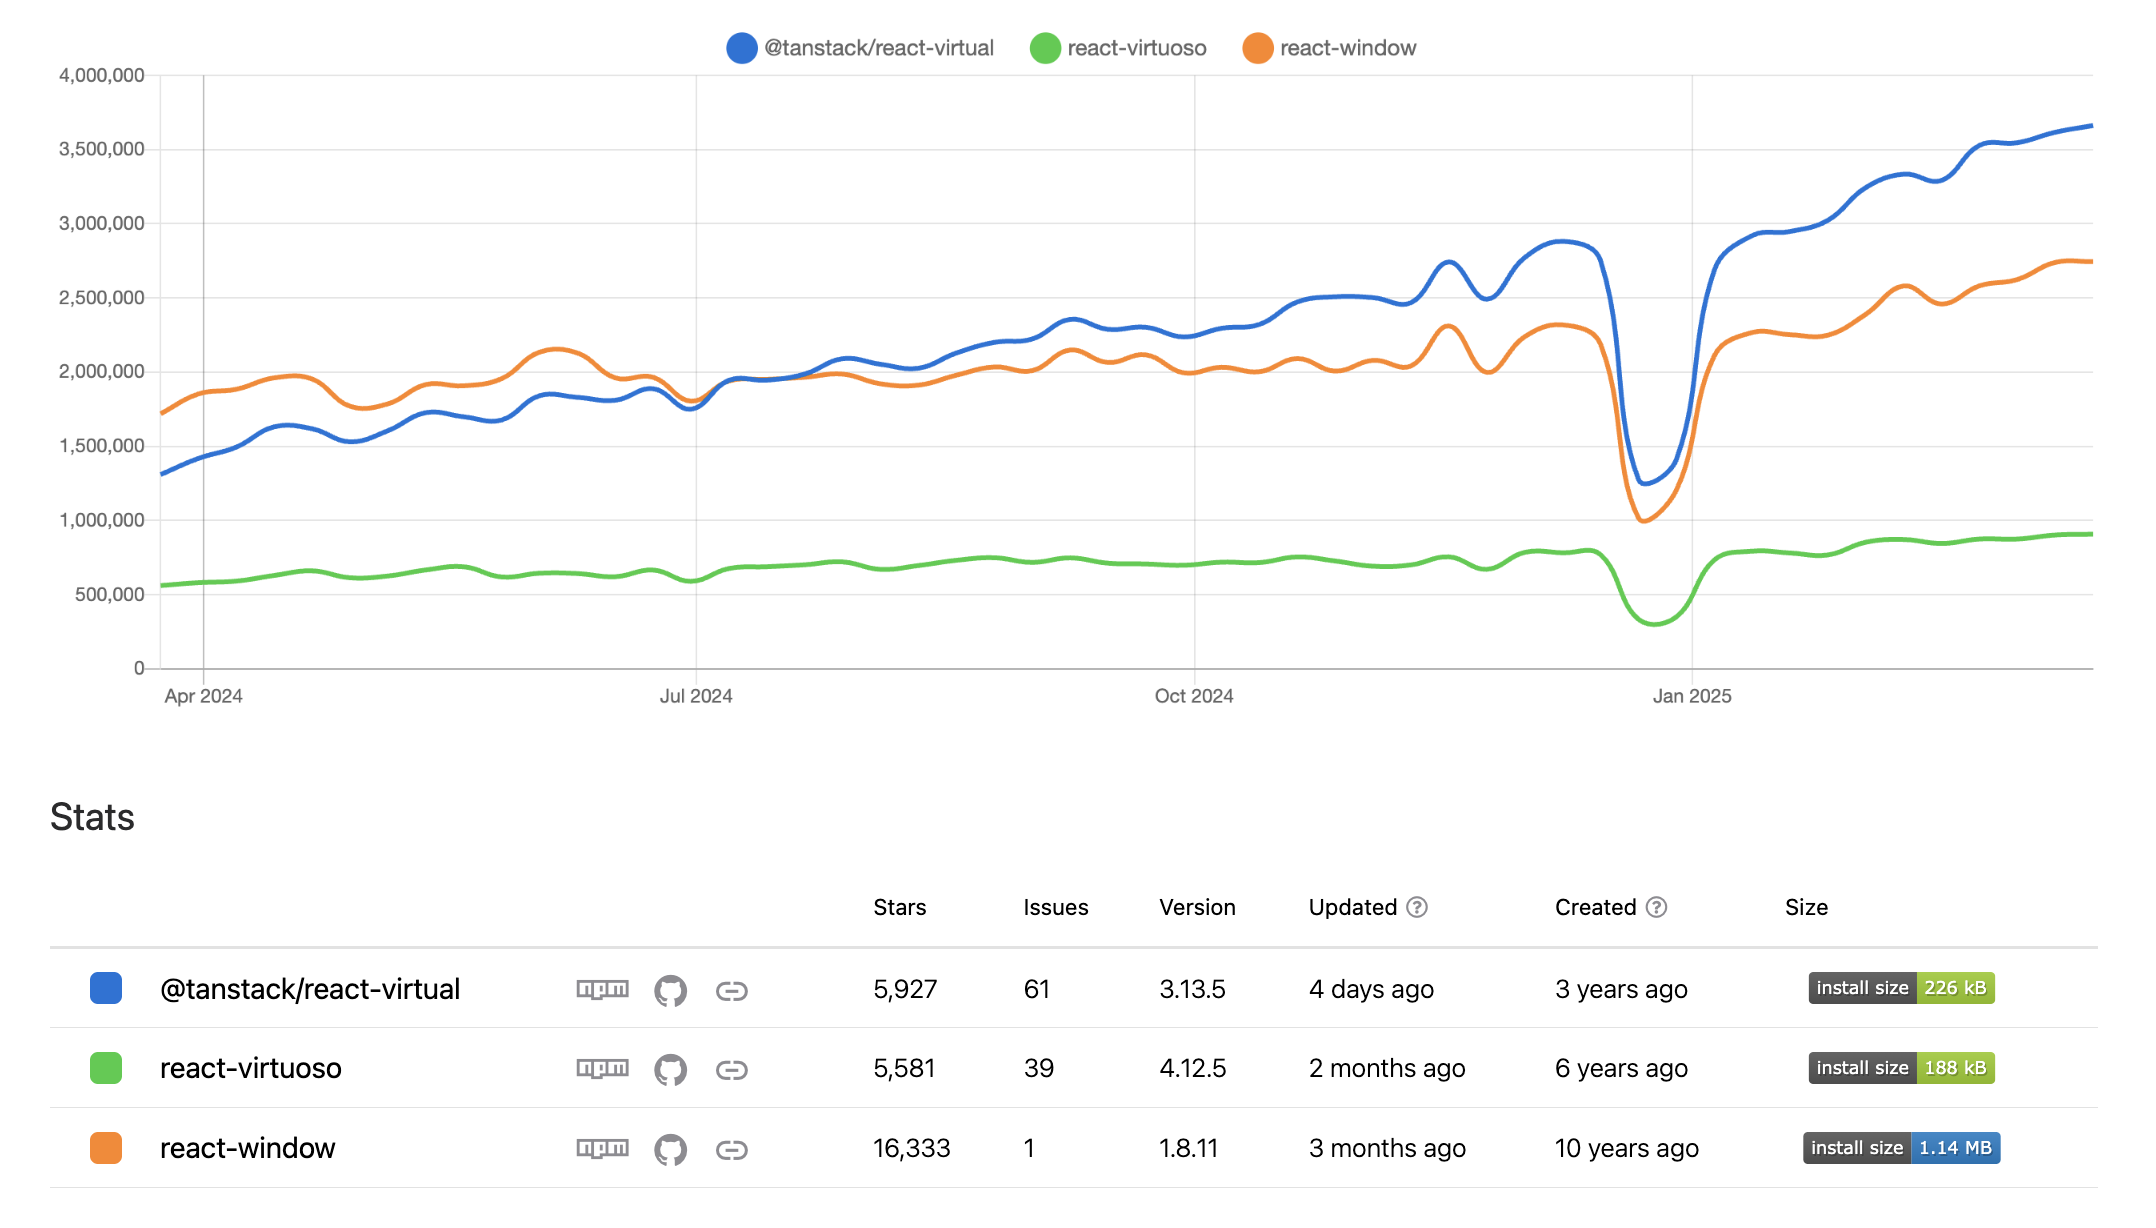Viewport: 2156px width, 1228px height.
Task: Click the Size column header
Action: coord(1807,907)
